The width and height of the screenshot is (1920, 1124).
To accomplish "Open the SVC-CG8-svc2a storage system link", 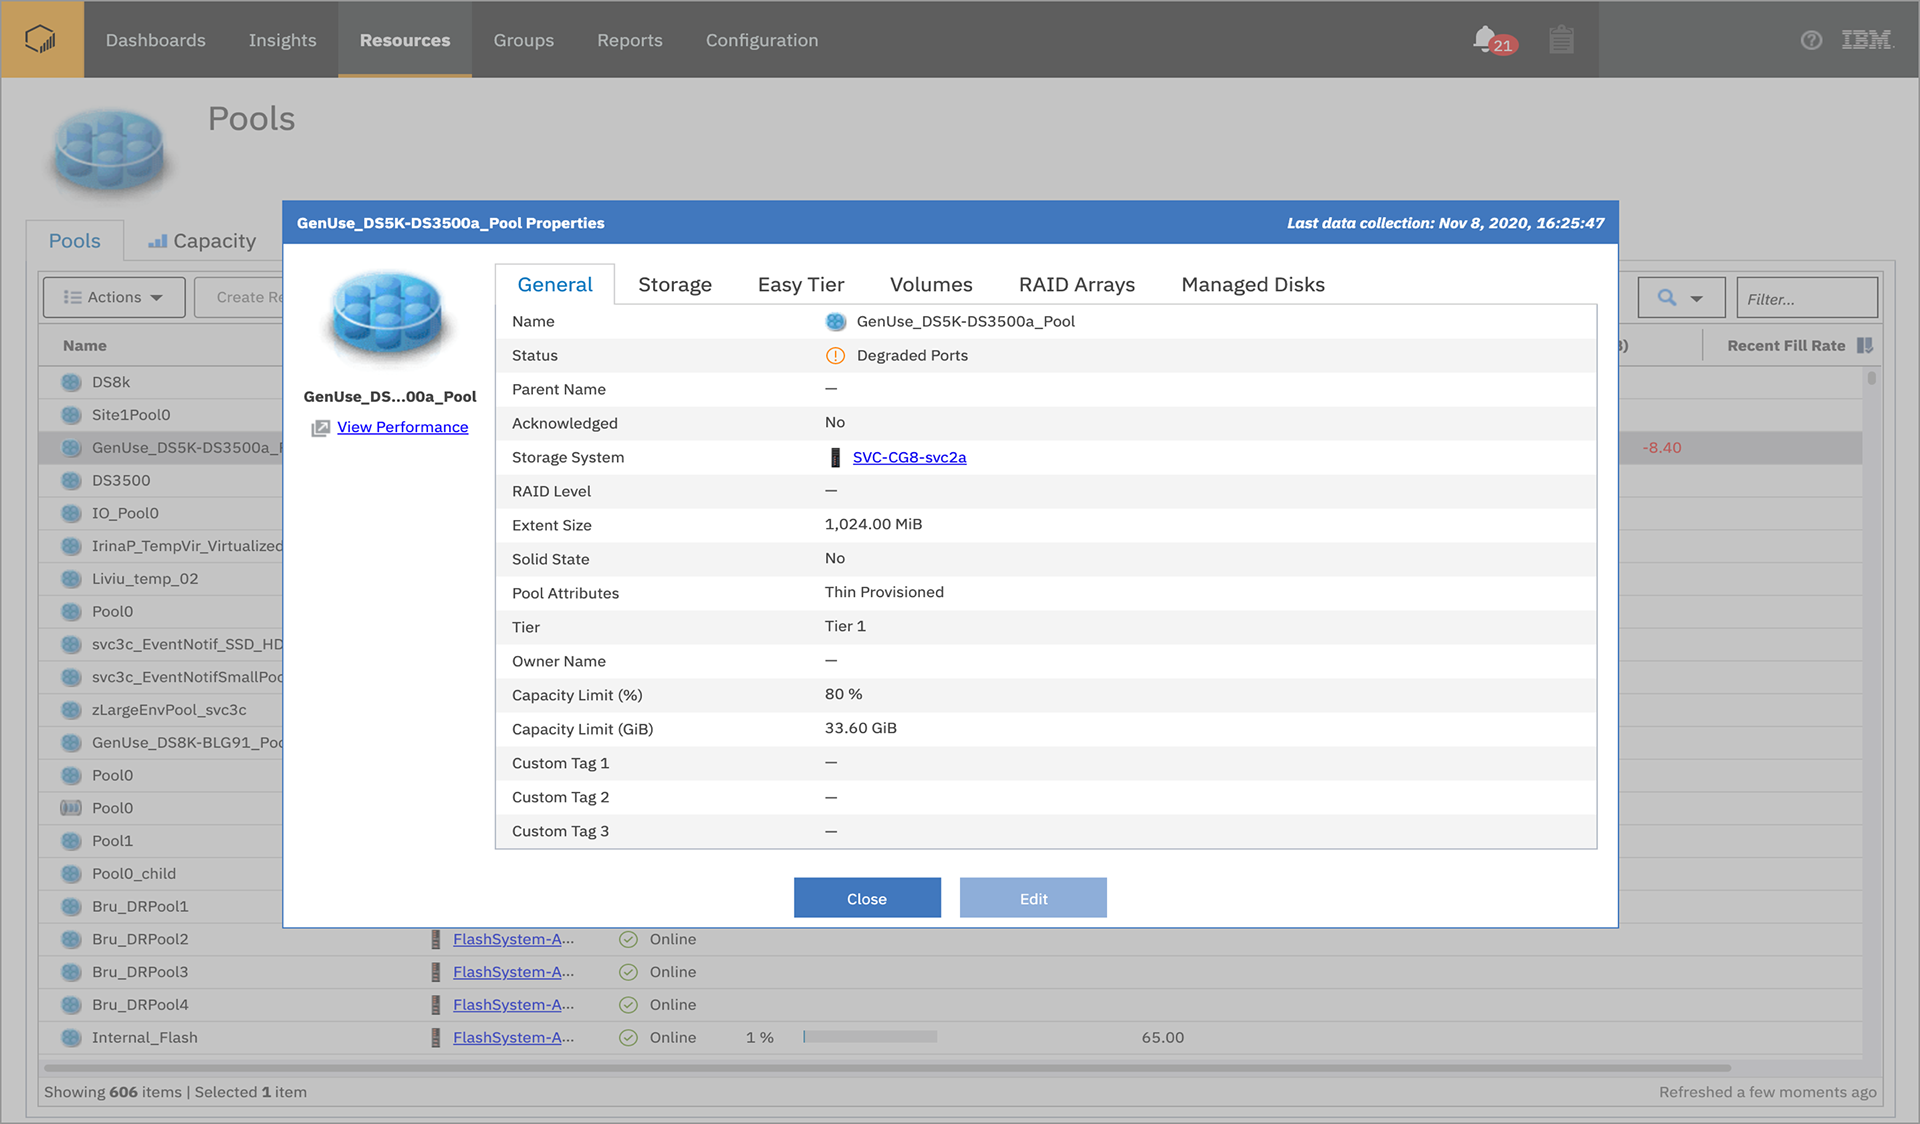I will [909, 457].
